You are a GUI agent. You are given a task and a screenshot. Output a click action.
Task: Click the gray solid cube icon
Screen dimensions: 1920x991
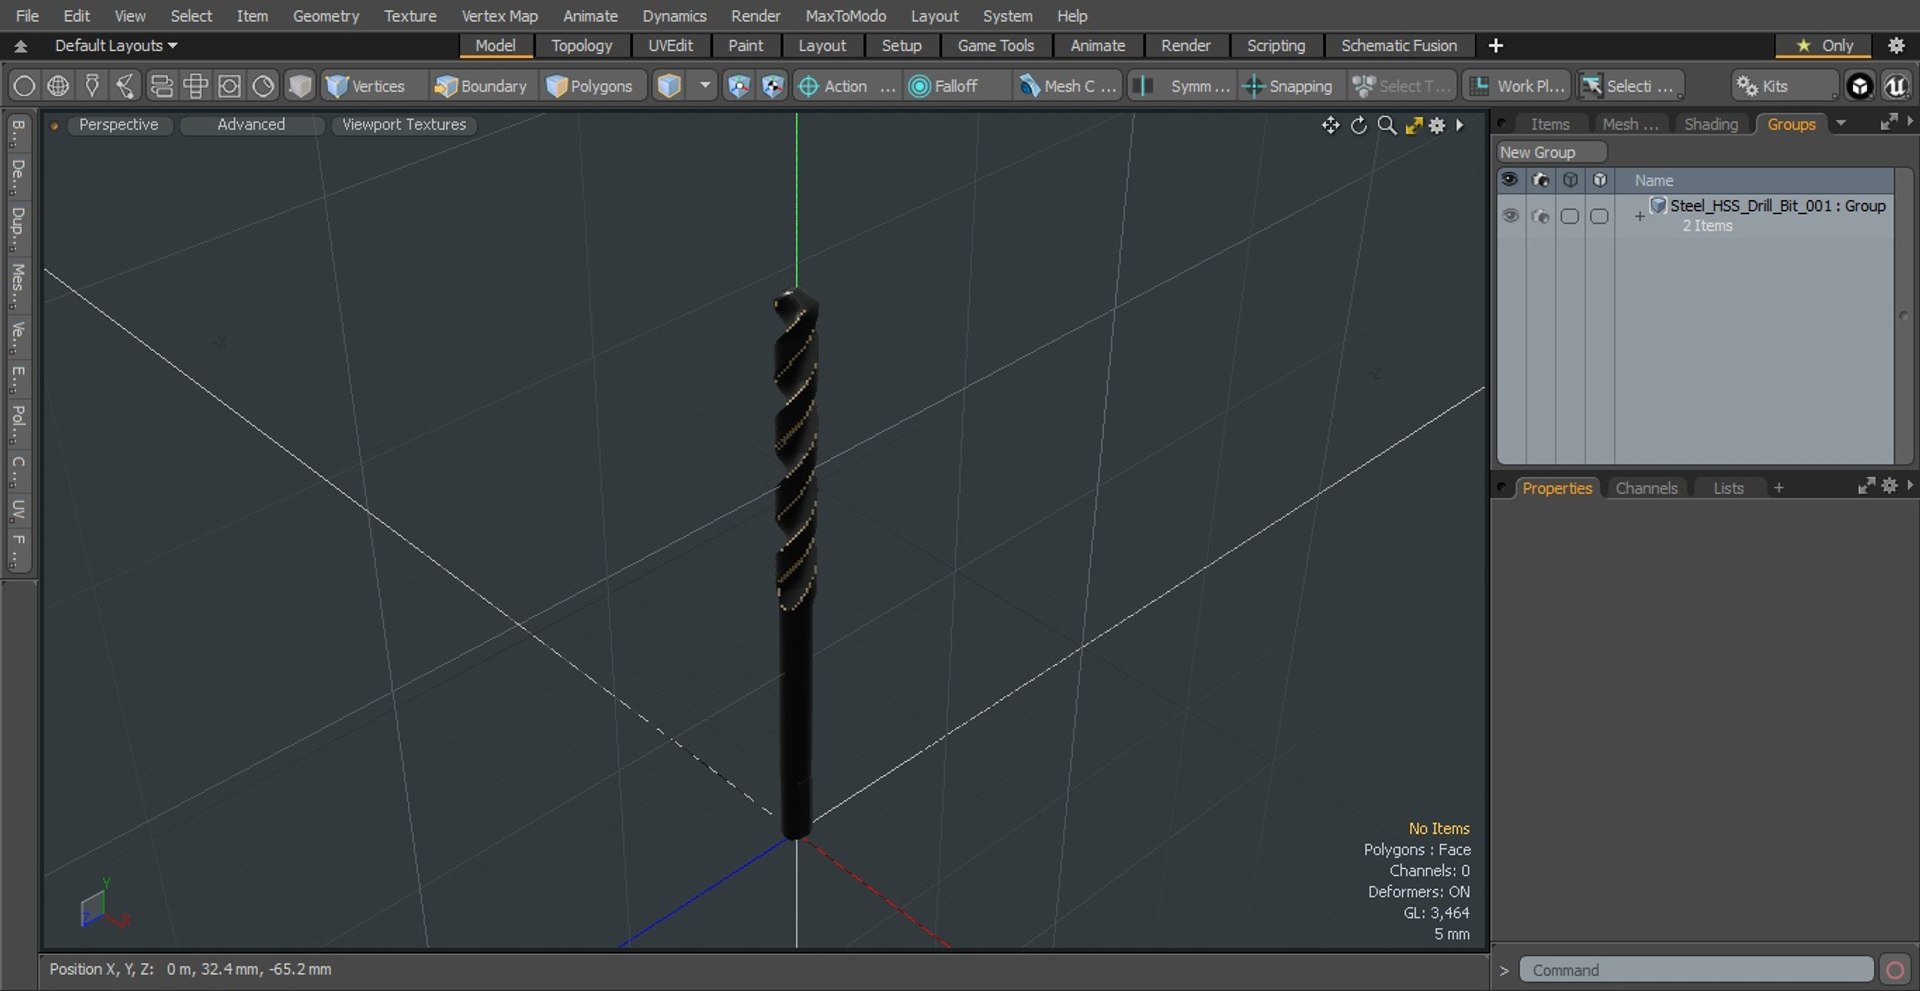[300, 86]
